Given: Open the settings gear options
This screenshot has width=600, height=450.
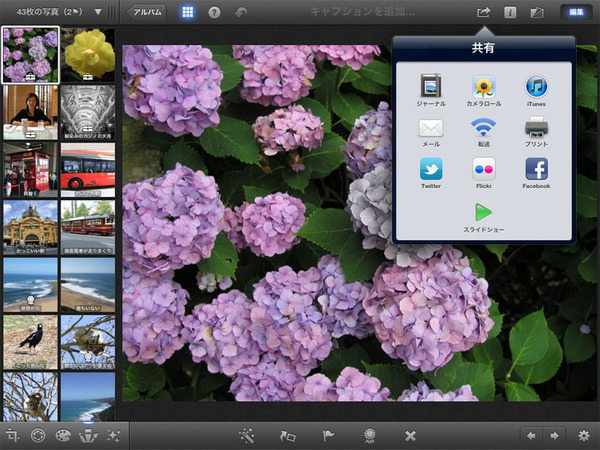Looking at the screenshot, I should 584,436.
